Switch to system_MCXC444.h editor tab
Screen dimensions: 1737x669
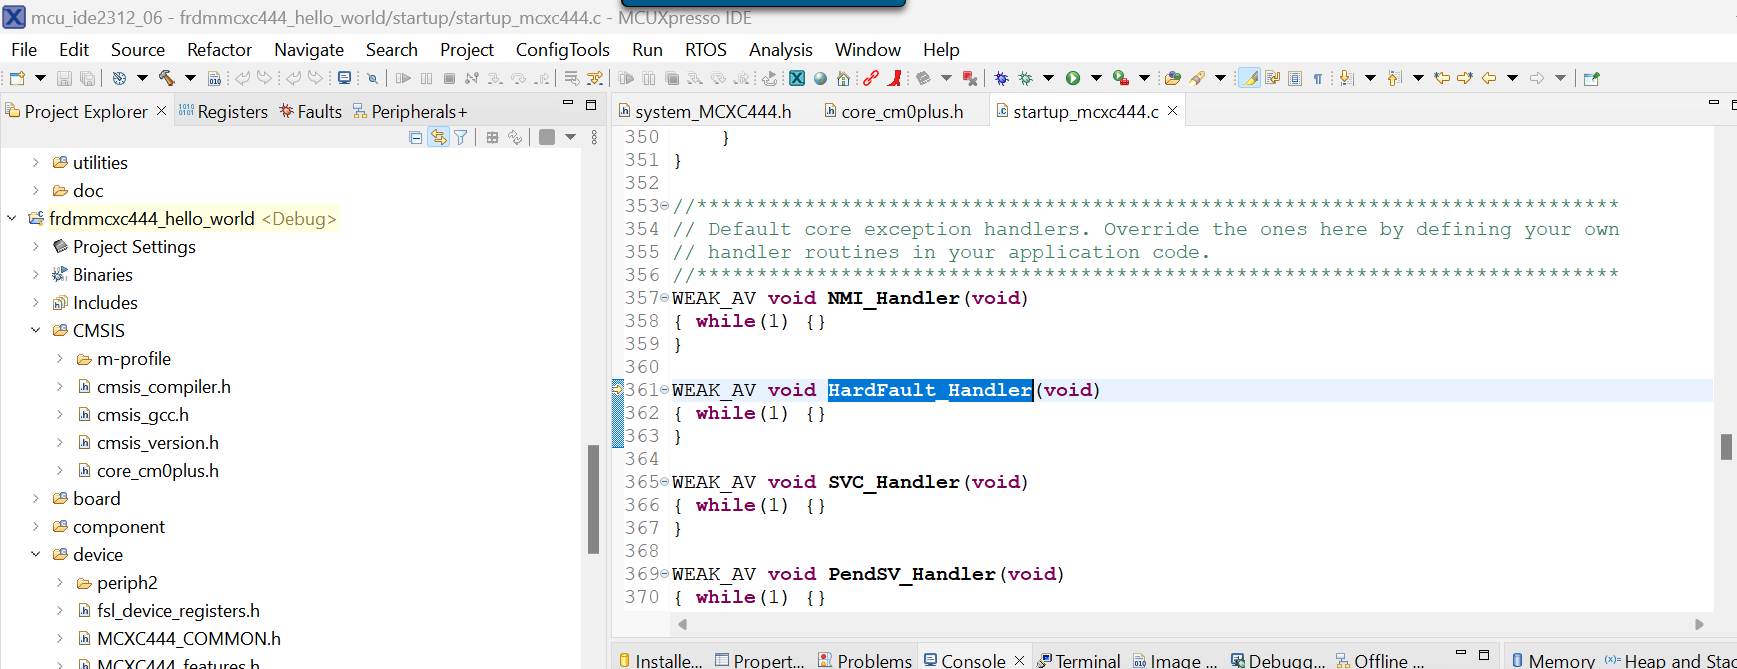pyautogui.click(x=704, y=112)
